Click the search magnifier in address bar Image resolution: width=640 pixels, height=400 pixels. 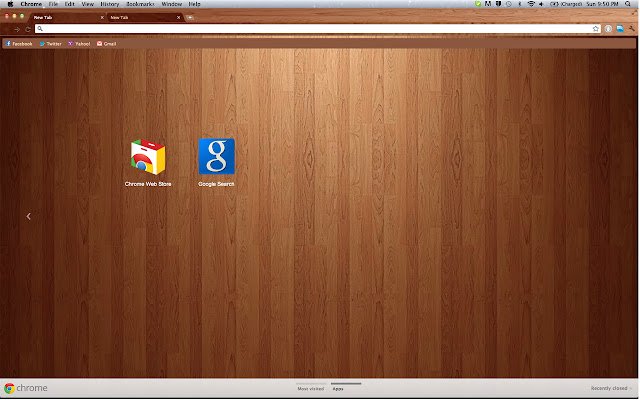pyautogui.click(x=40, y=29)
